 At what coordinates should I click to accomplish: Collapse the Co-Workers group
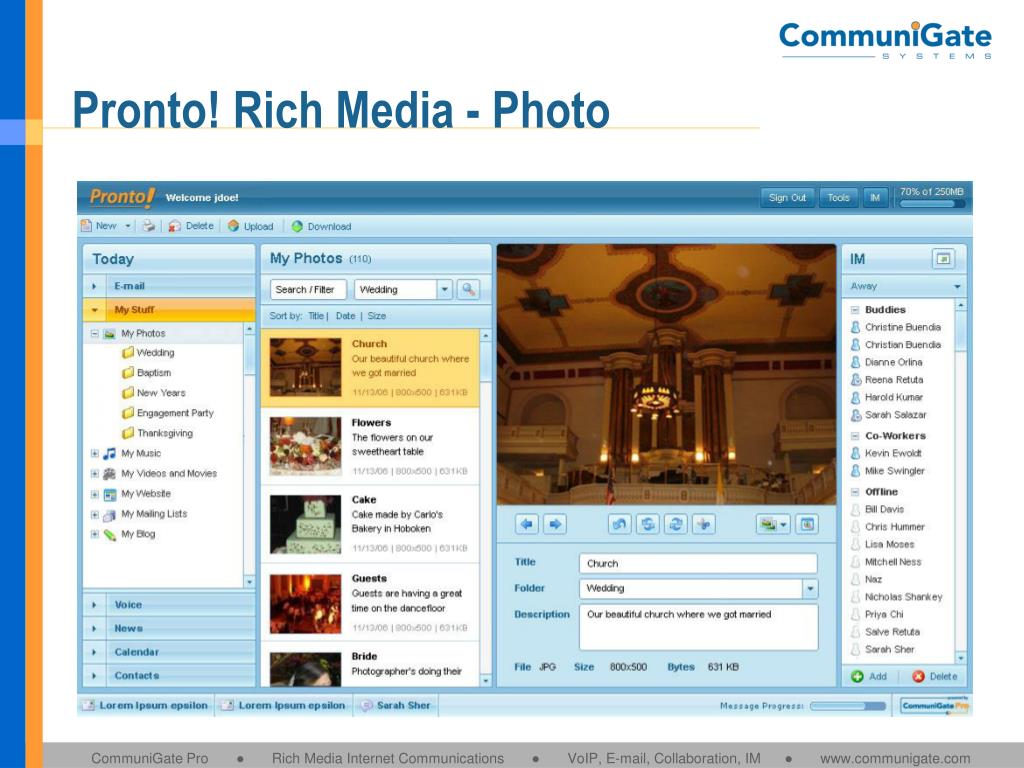(855, 436)
